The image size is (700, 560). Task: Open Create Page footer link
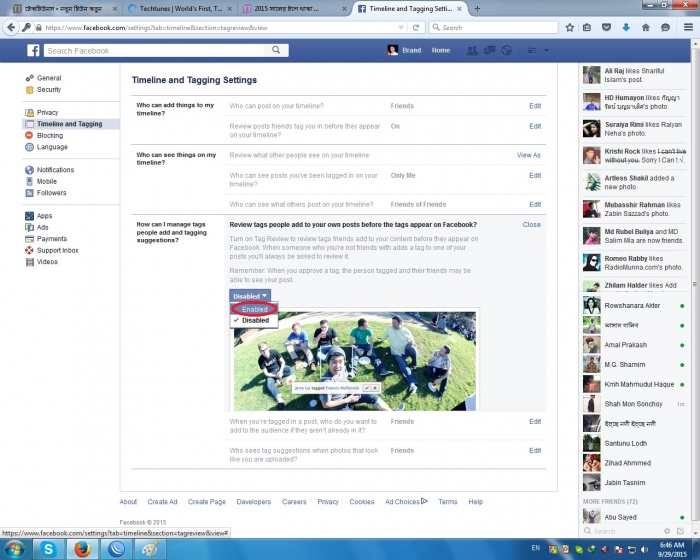(x=207, y=502)
